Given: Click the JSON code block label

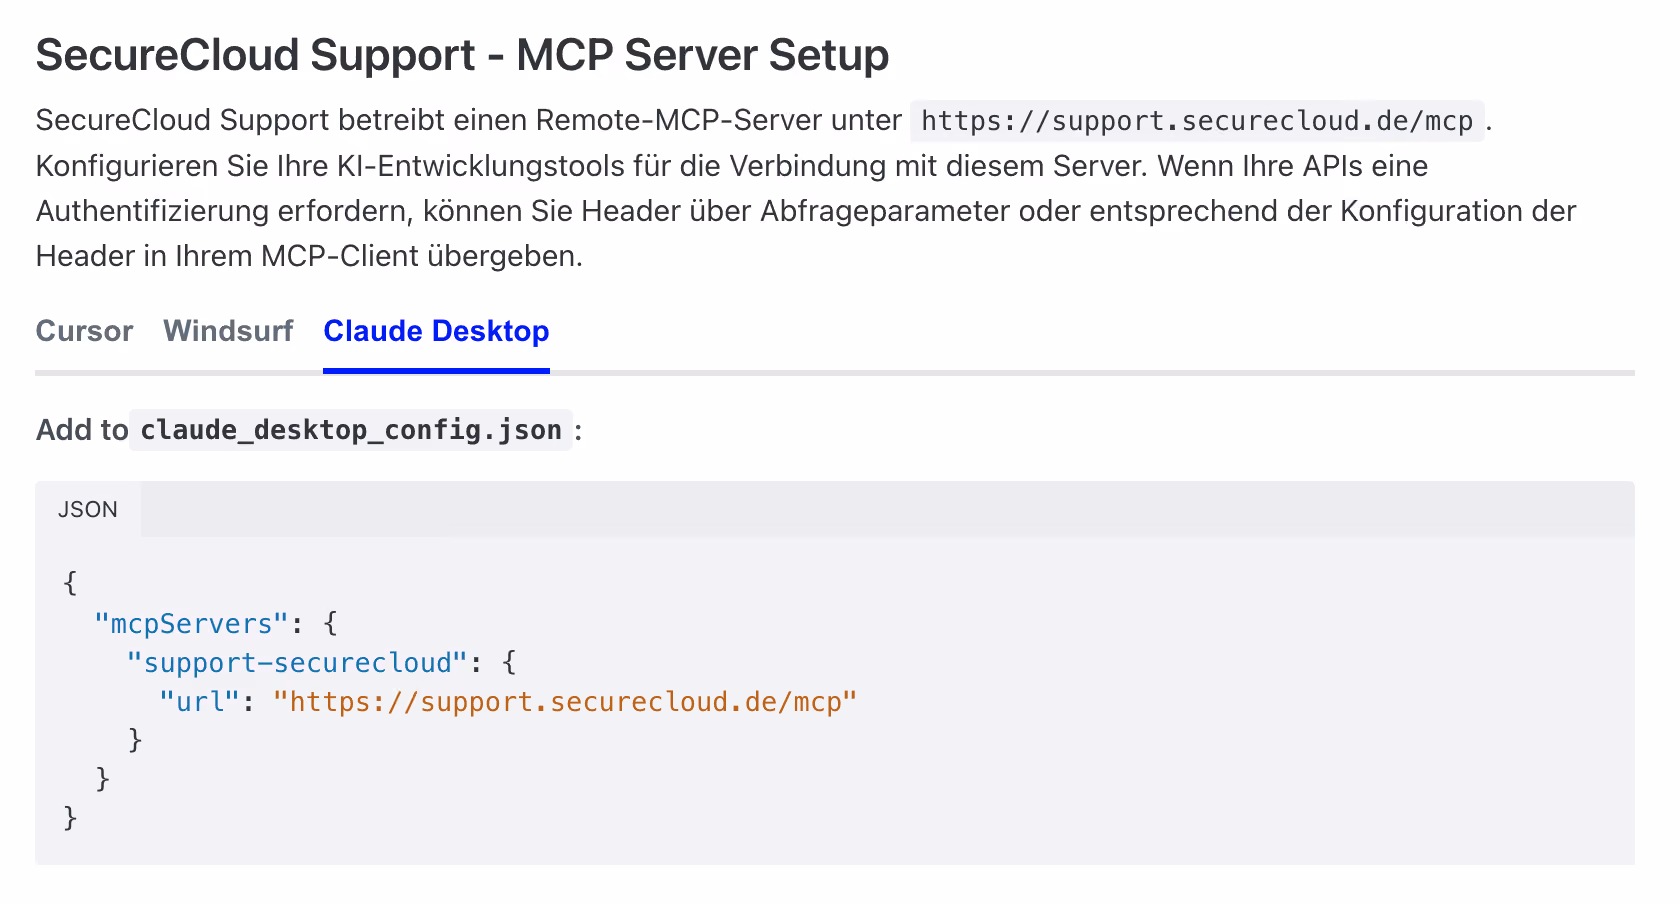Looking at the screenshot, I should click(x=88, y=509).
